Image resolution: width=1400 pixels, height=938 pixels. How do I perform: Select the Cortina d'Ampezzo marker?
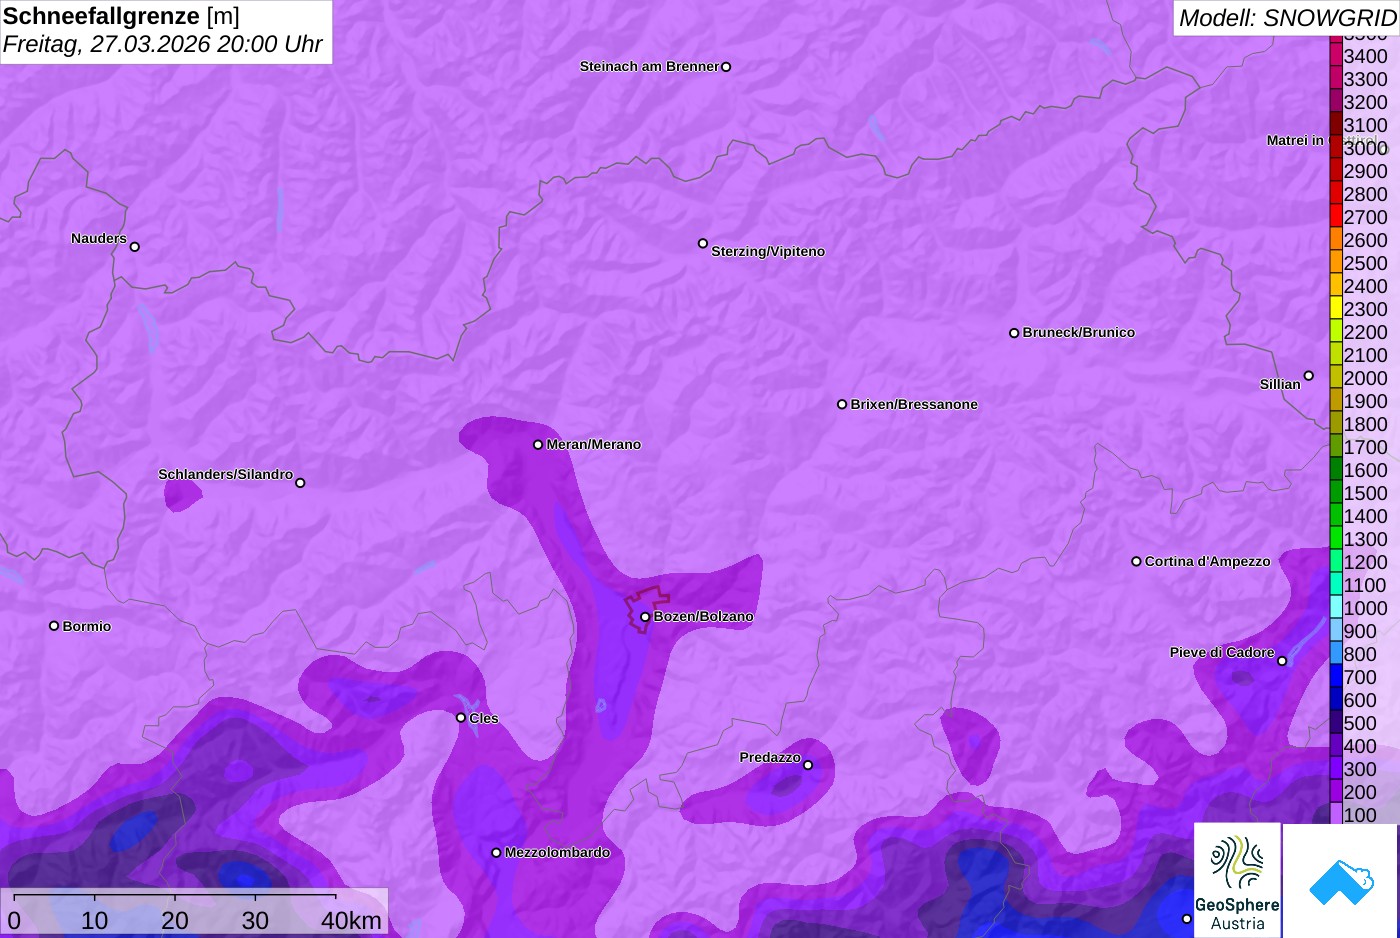point(1136,562)
